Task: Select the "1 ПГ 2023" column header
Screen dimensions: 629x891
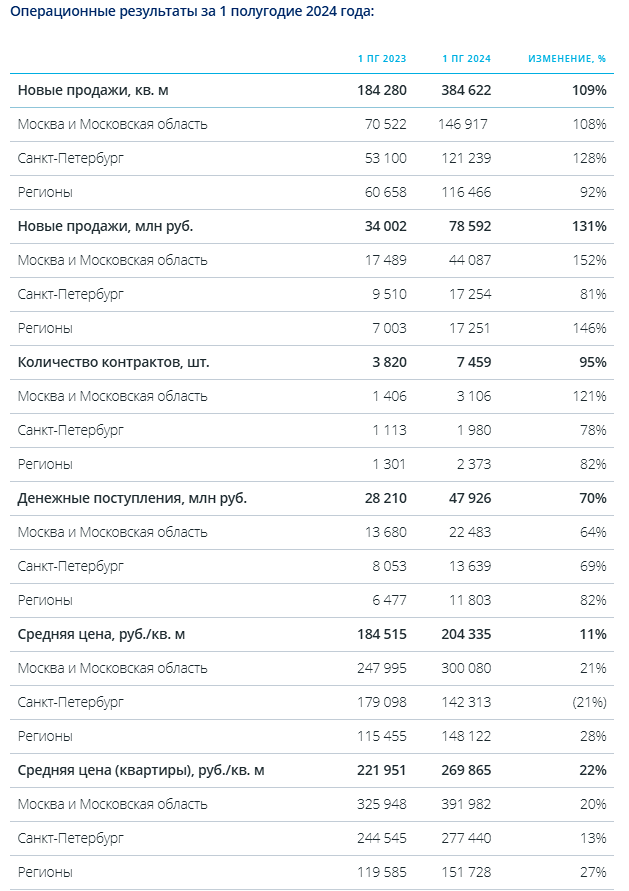Action: click(x=382, y=59)
